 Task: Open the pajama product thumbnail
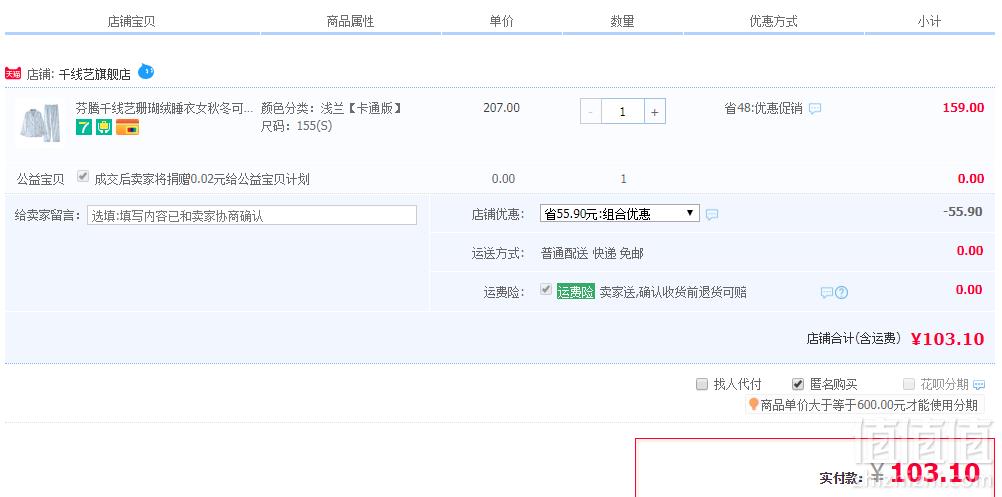point(40,123)
